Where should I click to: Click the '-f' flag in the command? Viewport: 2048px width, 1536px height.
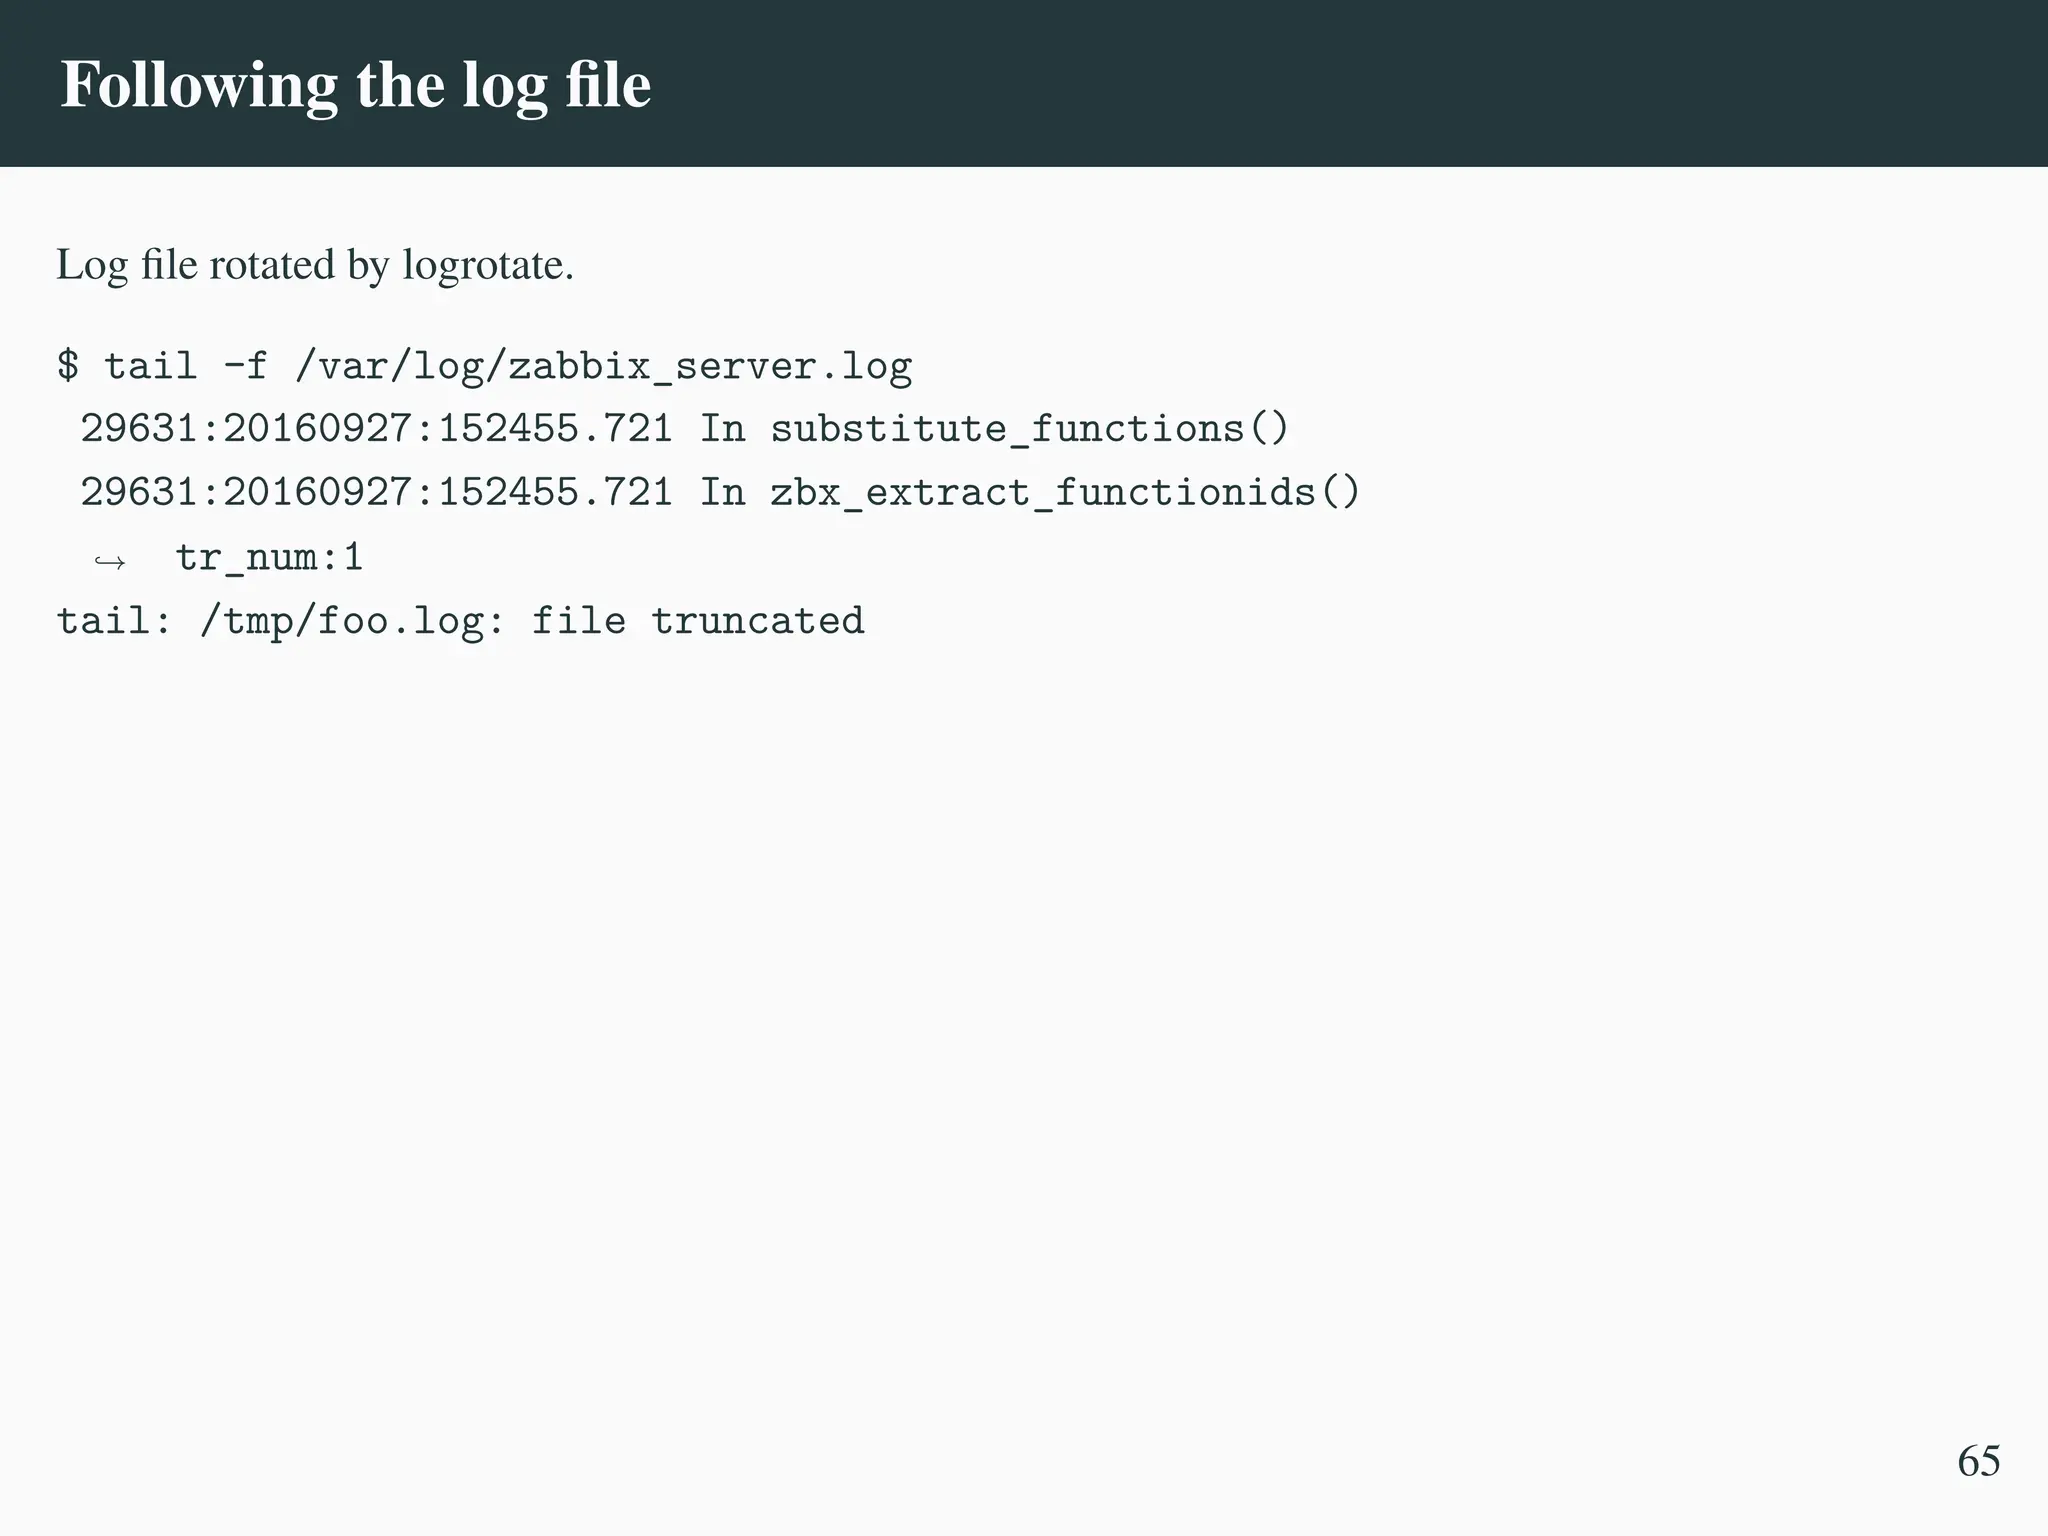pyautogui.click(x=246, y=366)
